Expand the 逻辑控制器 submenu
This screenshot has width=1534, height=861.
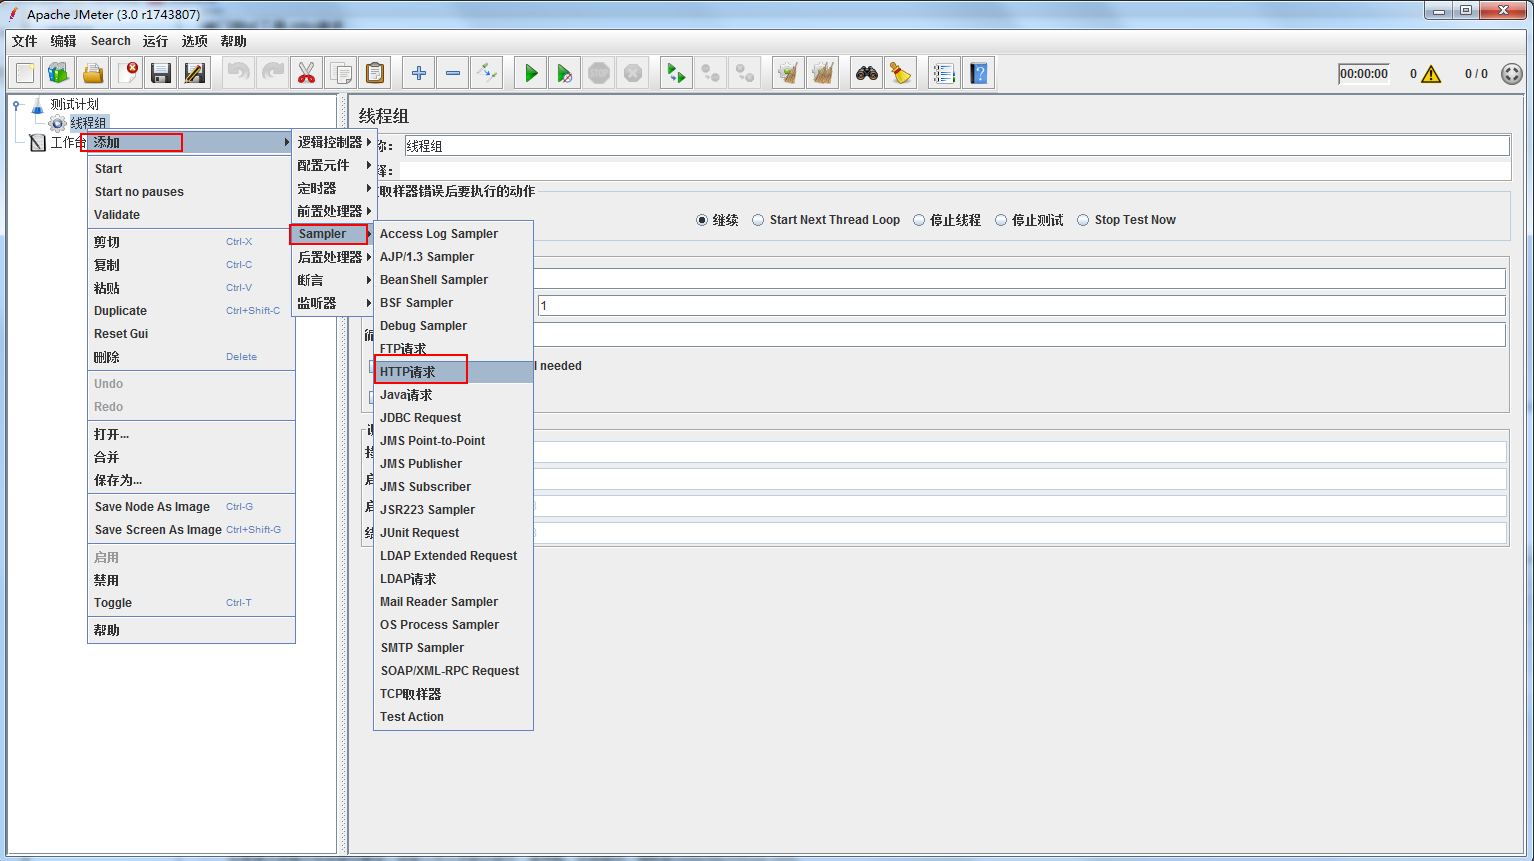tap(334, 142)
